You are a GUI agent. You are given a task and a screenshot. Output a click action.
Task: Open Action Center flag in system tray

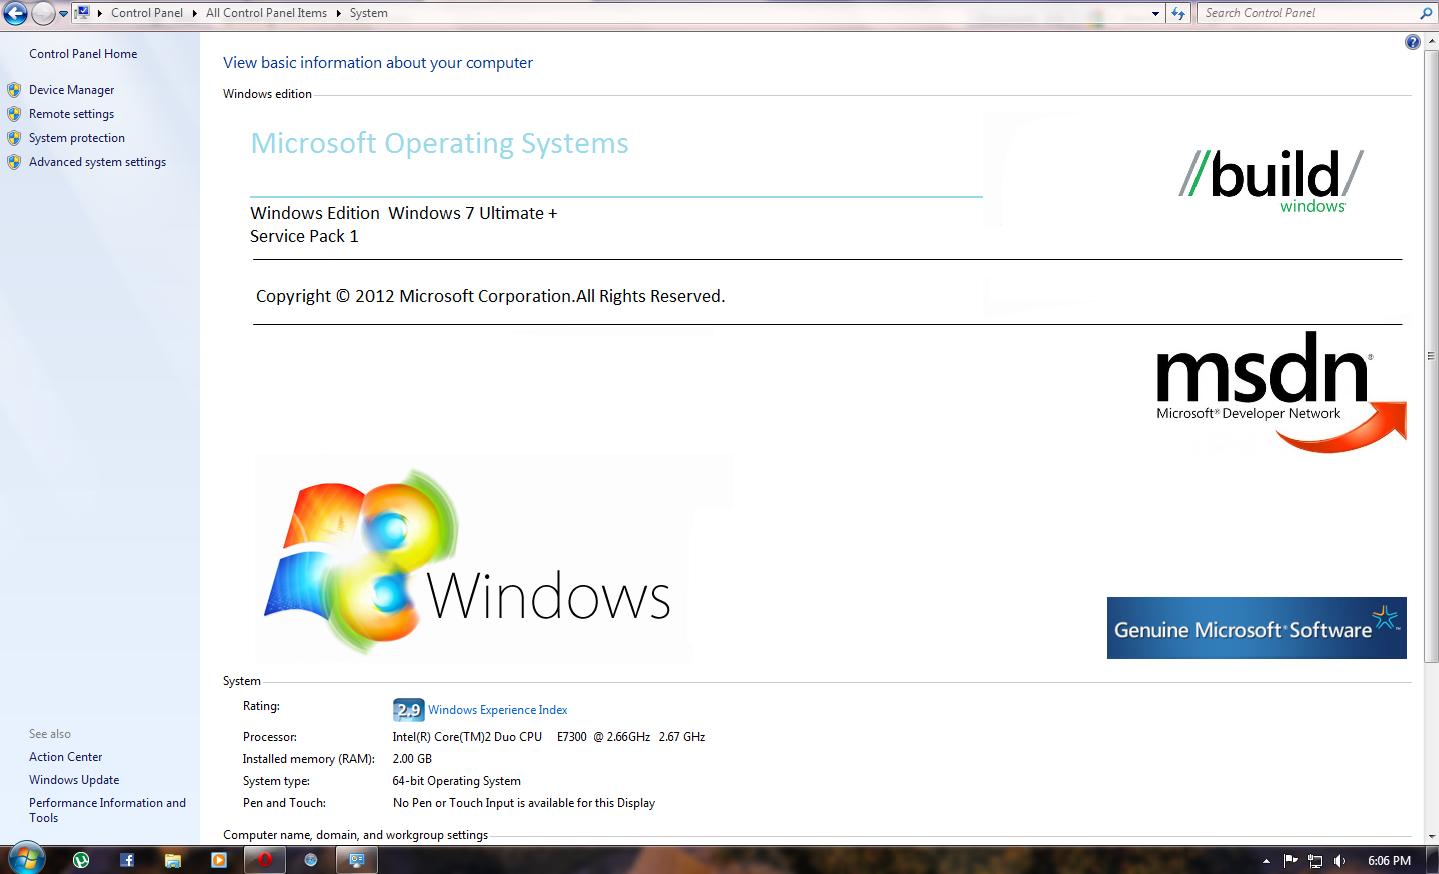[1291, 859]
